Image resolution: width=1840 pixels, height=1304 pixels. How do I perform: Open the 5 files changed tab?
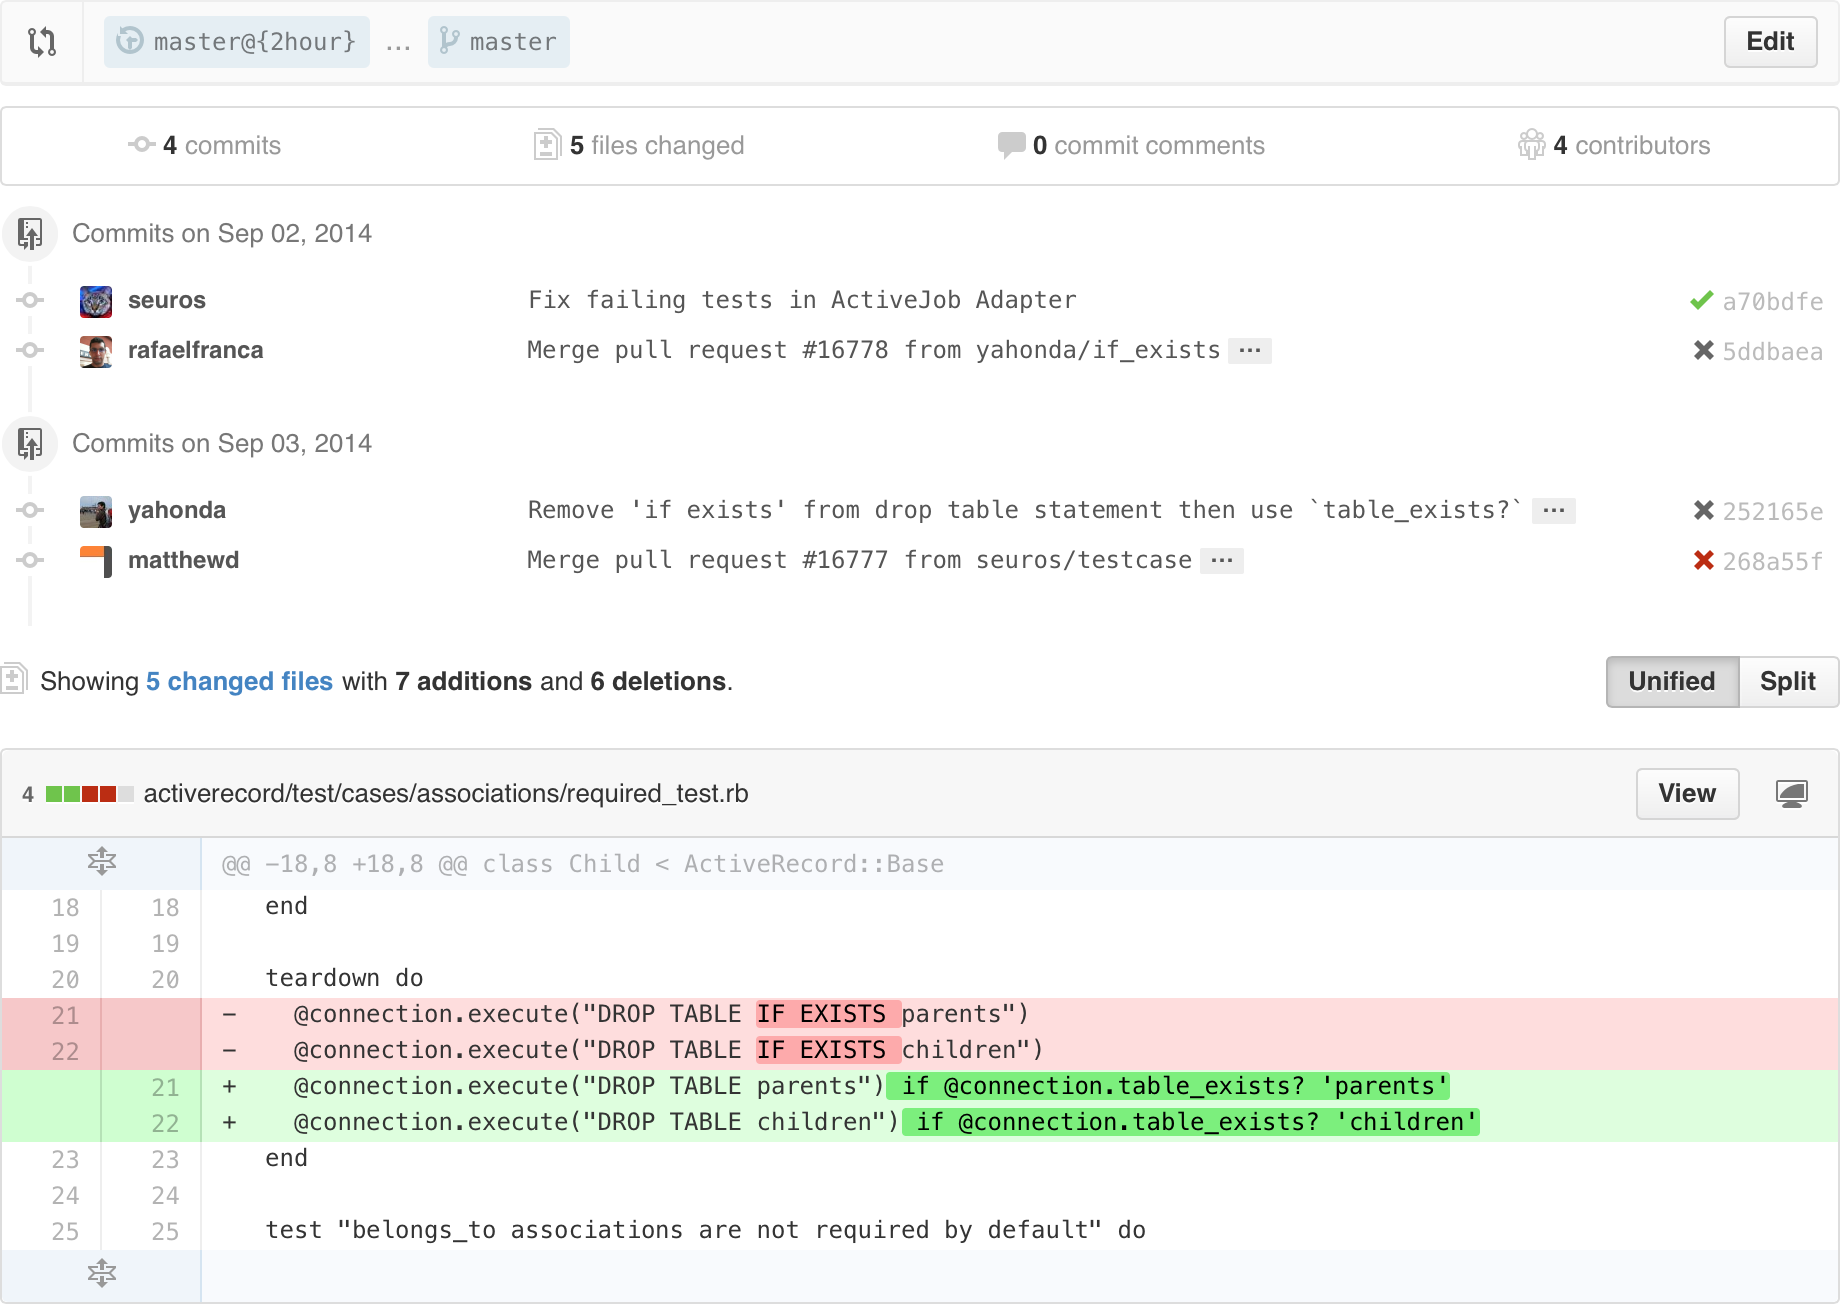pyautogui.click(x=639, y=146)
